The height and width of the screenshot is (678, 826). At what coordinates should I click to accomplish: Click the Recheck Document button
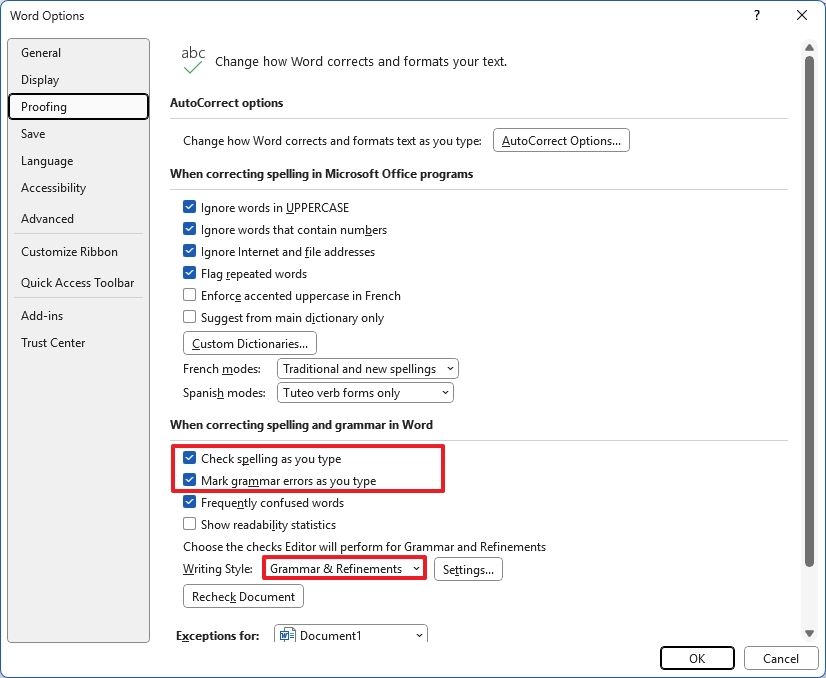[x=242, y=596]
